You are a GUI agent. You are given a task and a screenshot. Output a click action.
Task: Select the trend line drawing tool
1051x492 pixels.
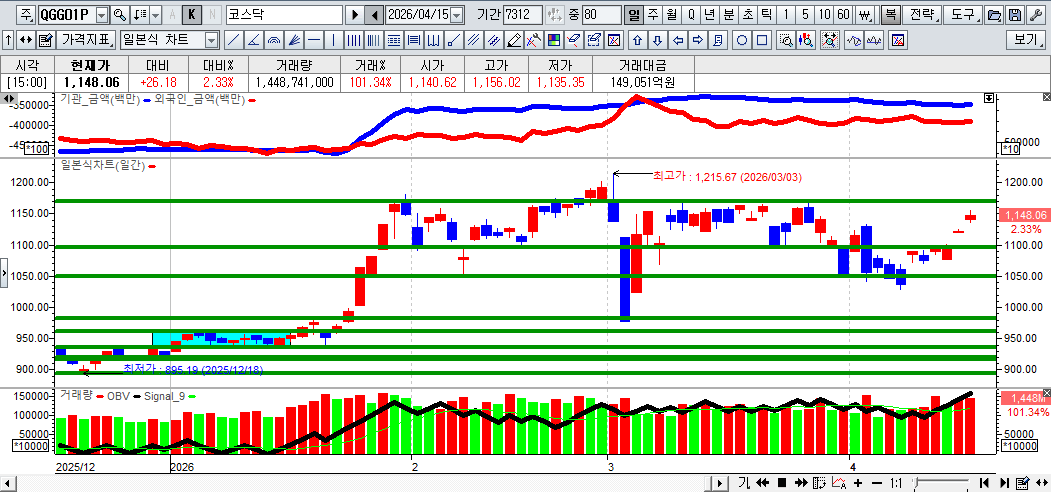[x=233, y=41]
